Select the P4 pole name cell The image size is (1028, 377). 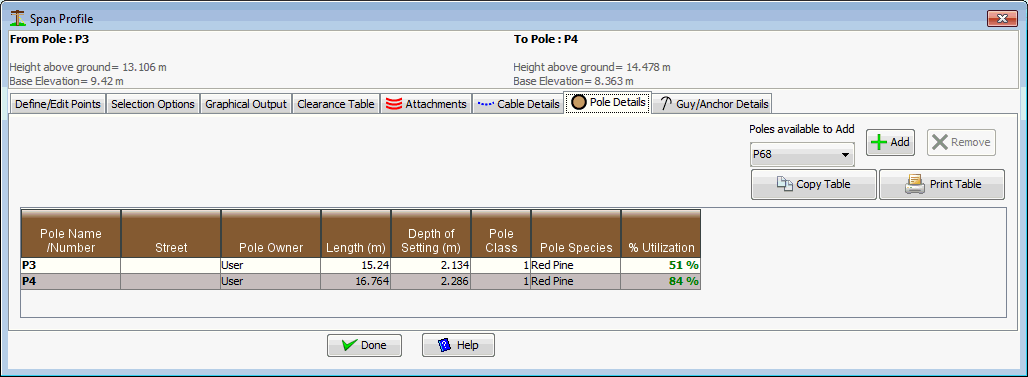click(x=71, y=281)
